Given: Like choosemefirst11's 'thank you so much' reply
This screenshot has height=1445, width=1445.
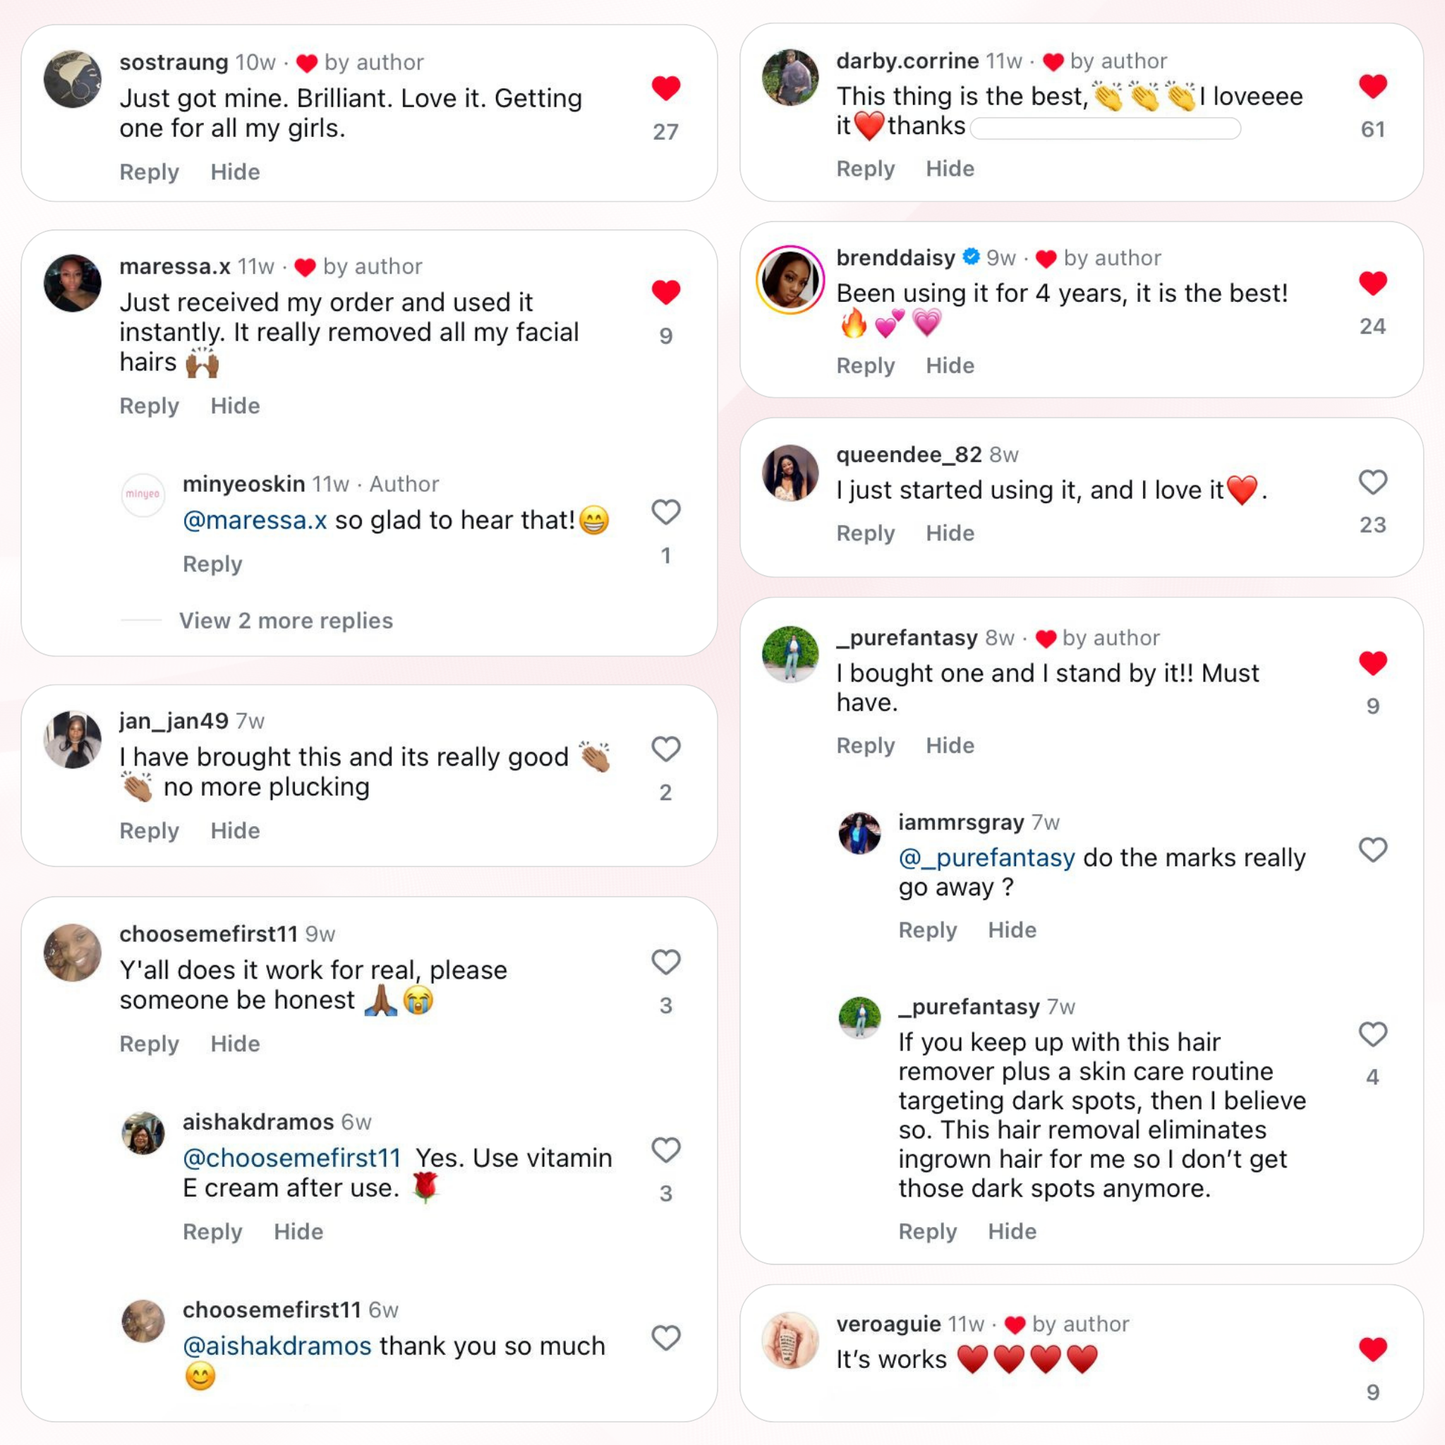Looking at the screenshot, I should (x=666, y=1338).
